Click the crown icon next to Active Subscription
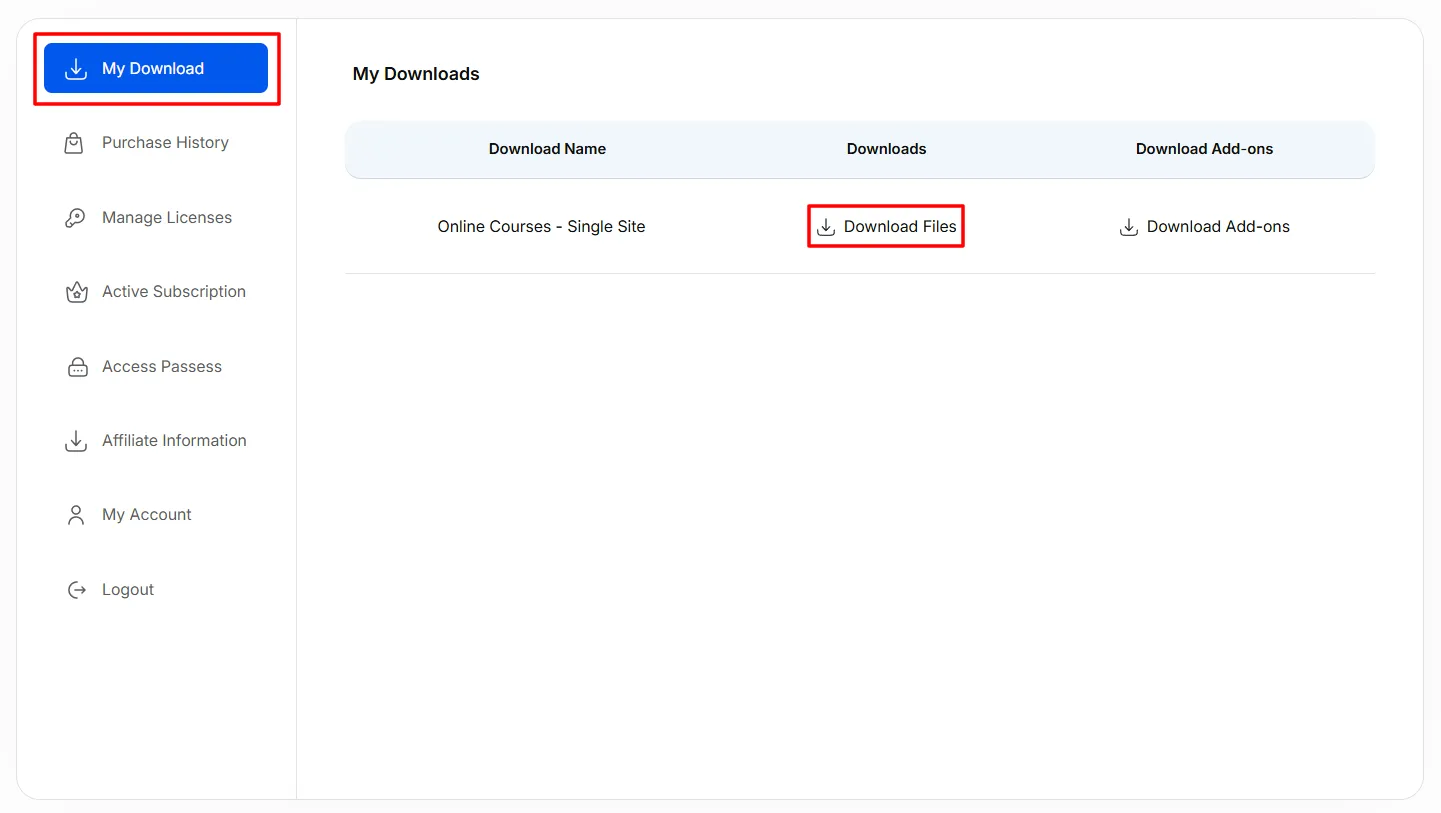1441x813 pixels. pos(75,291)
